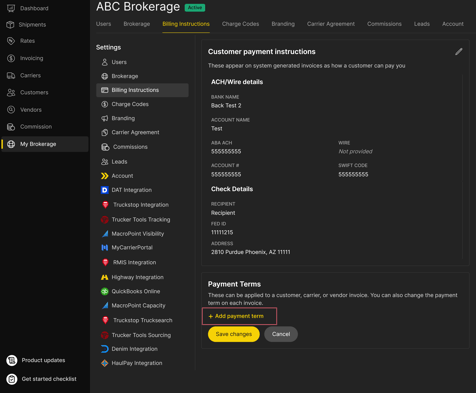
Task: Open Dashboard from the sidebar icon
Action: pos(11,8)
